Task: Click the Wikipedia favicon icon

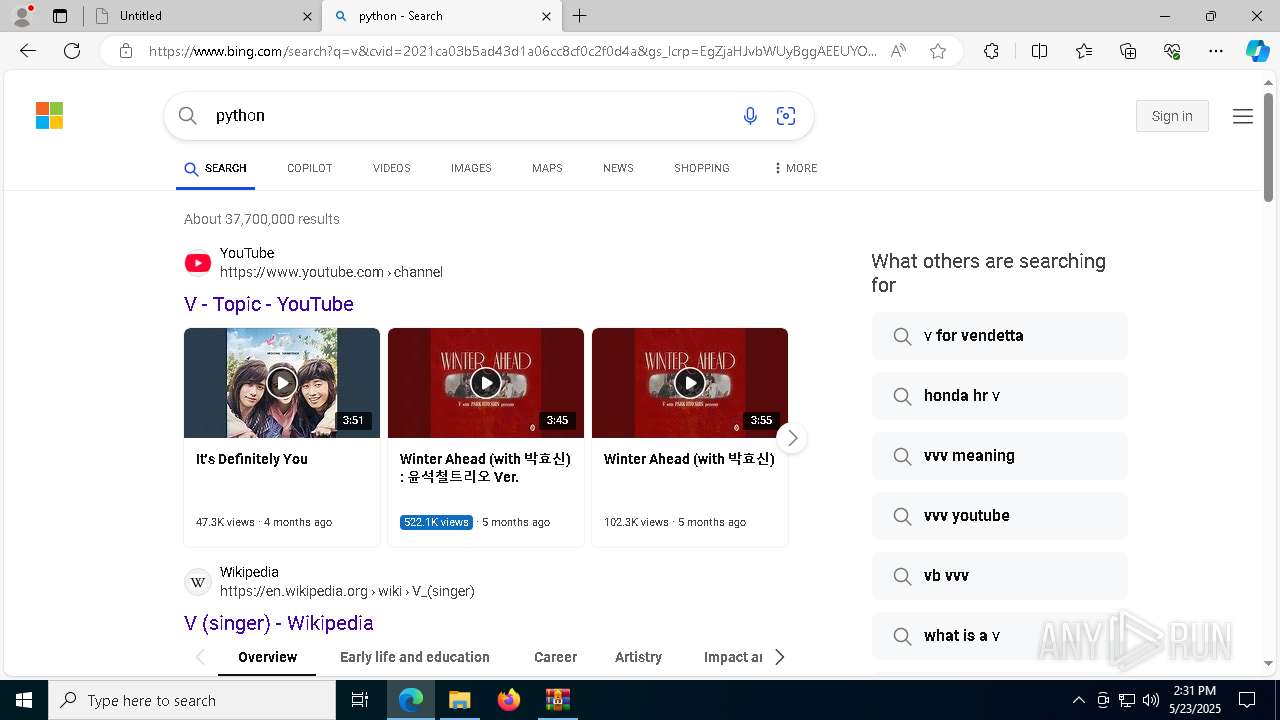Action: pos(198,582)
